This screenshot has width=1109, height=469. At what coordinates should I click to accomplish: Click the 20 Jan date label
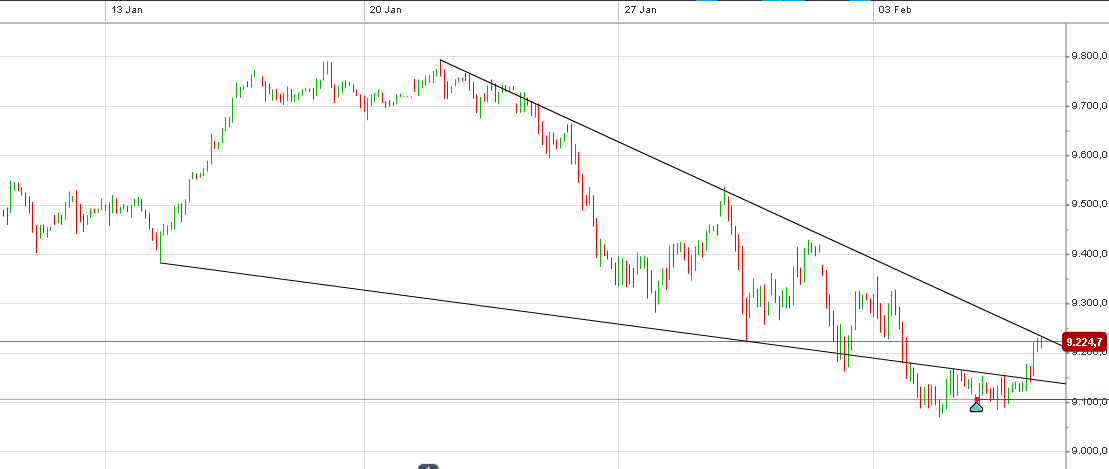[x=385, y=10]
